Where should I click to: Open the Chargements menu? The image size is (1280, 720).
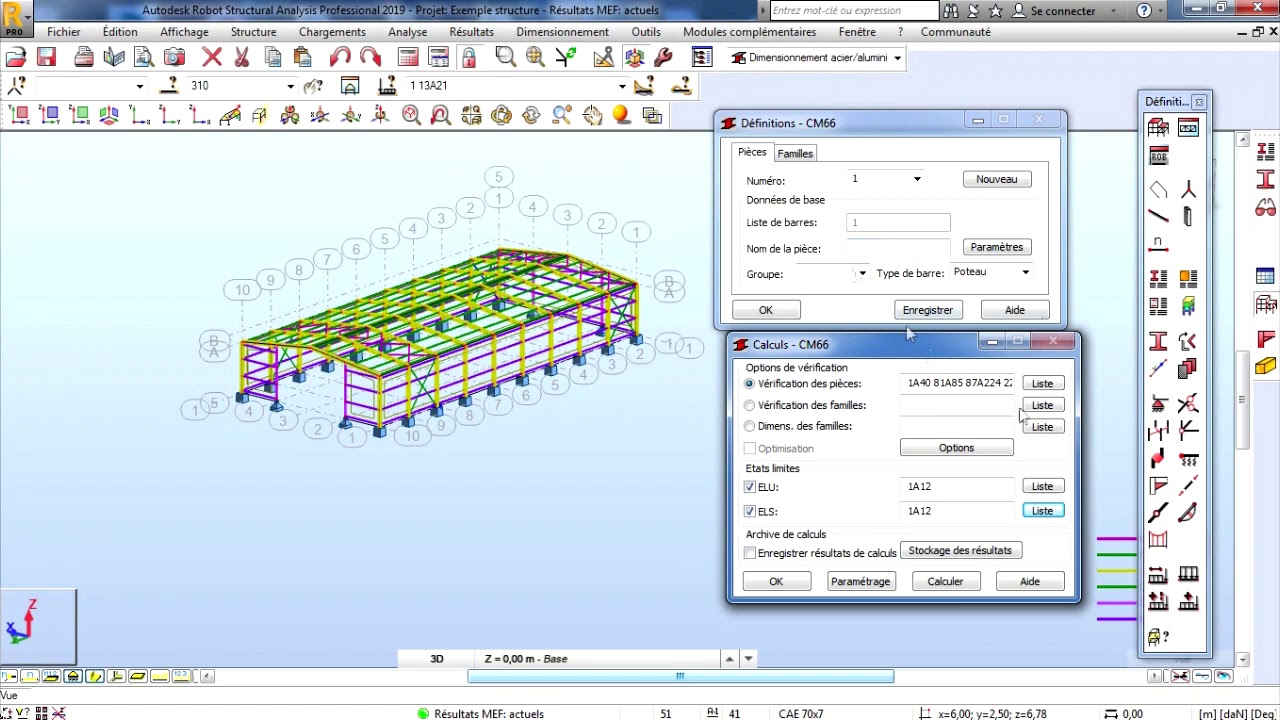coord(332,32)
